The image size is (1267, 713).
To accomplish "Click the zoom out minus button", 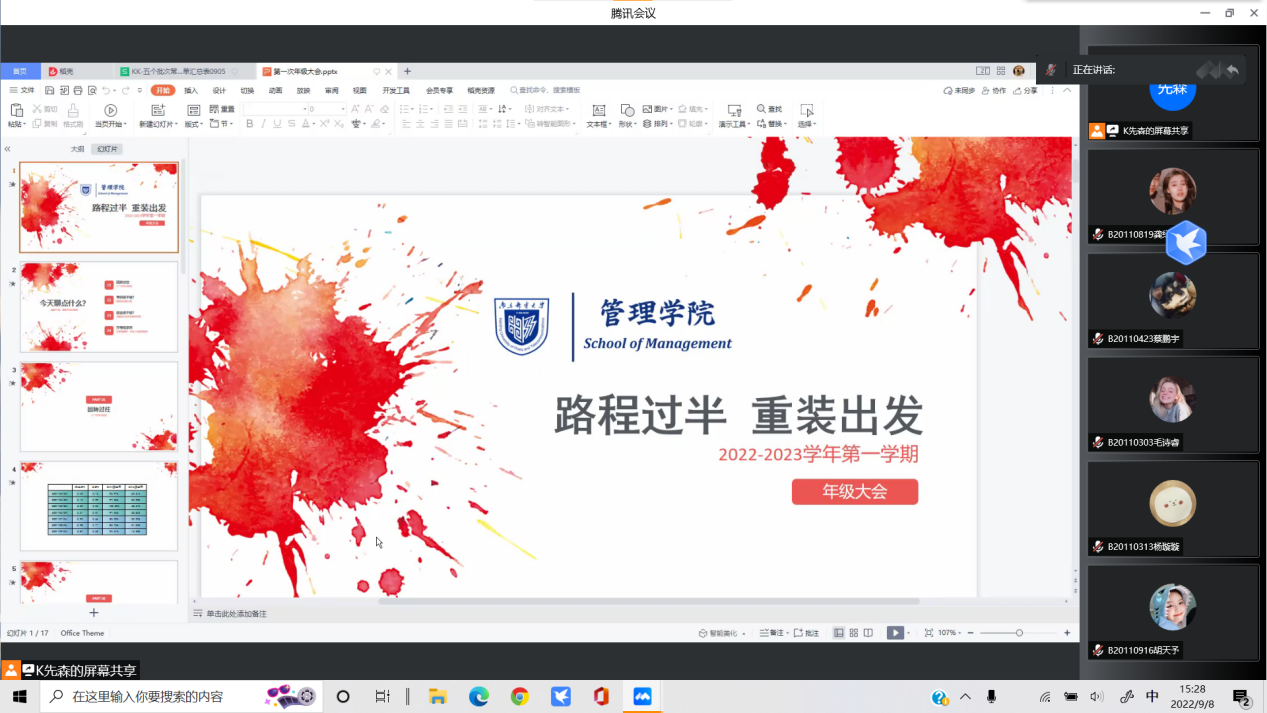I will (x=972, y=633).
